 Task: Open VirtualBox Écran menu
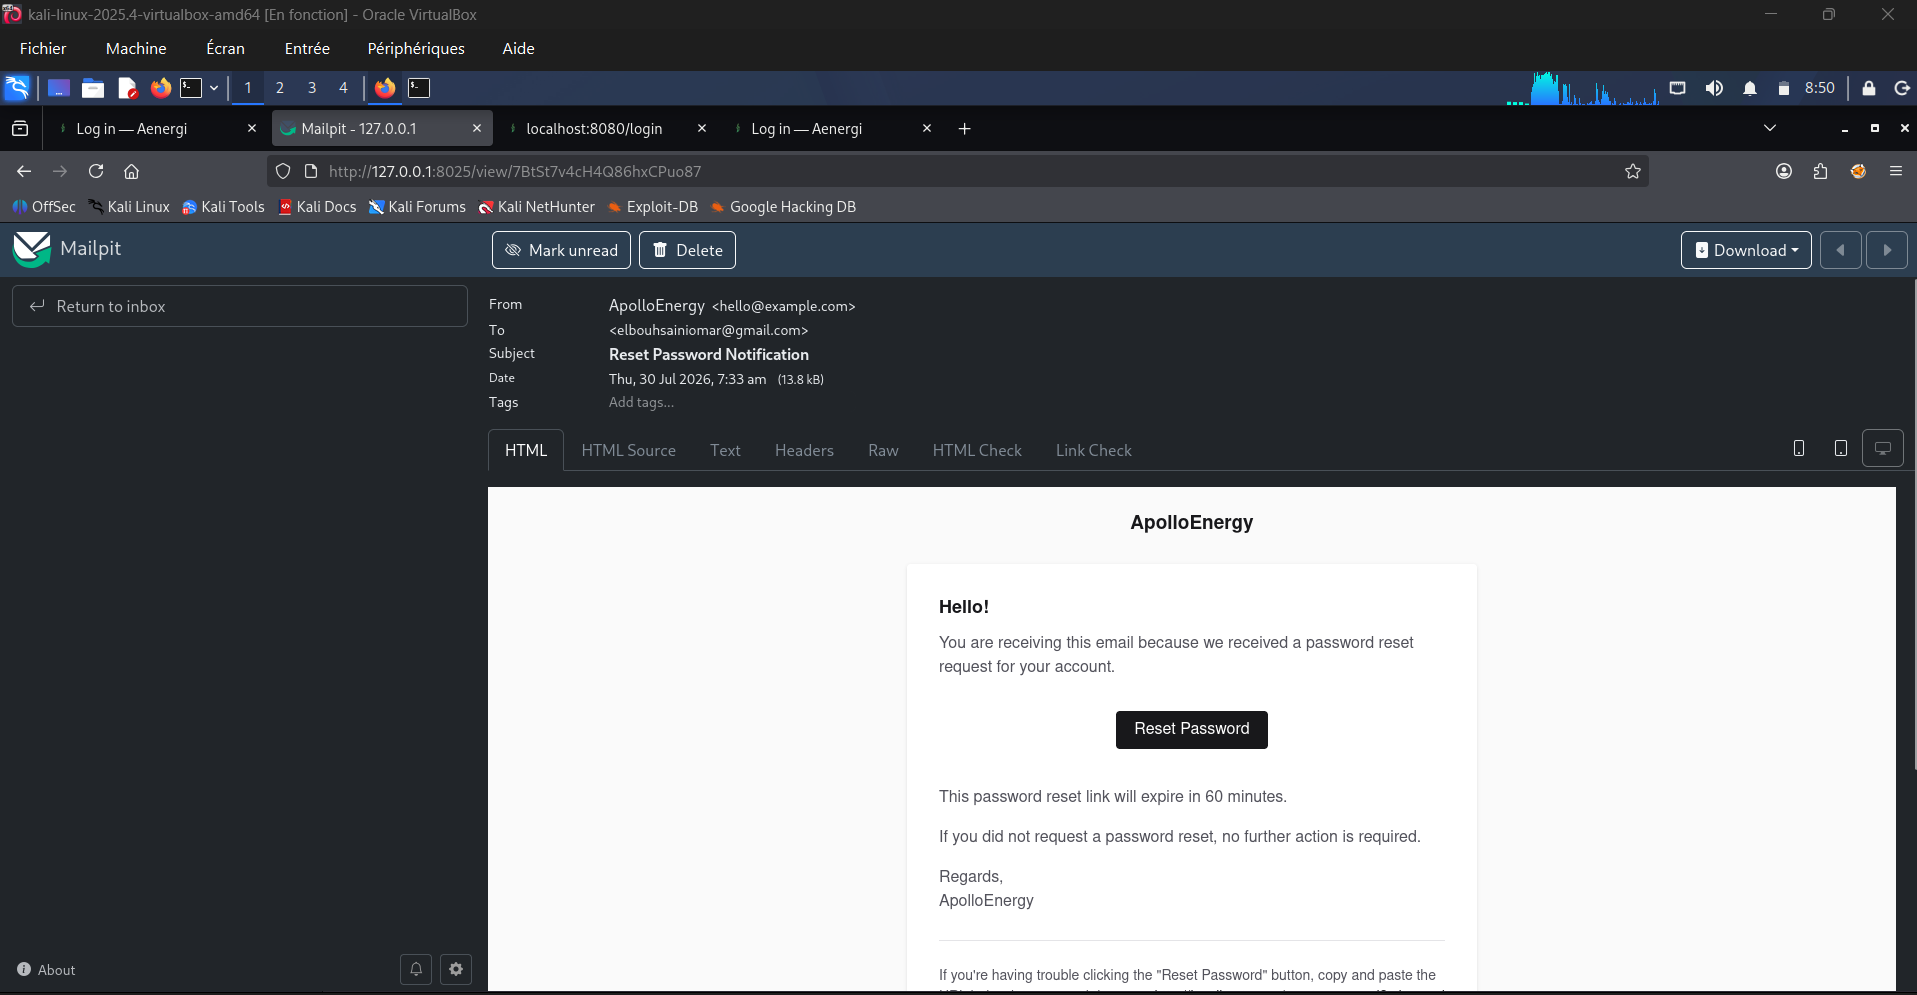pyautogui.click(x=225, y=48)
